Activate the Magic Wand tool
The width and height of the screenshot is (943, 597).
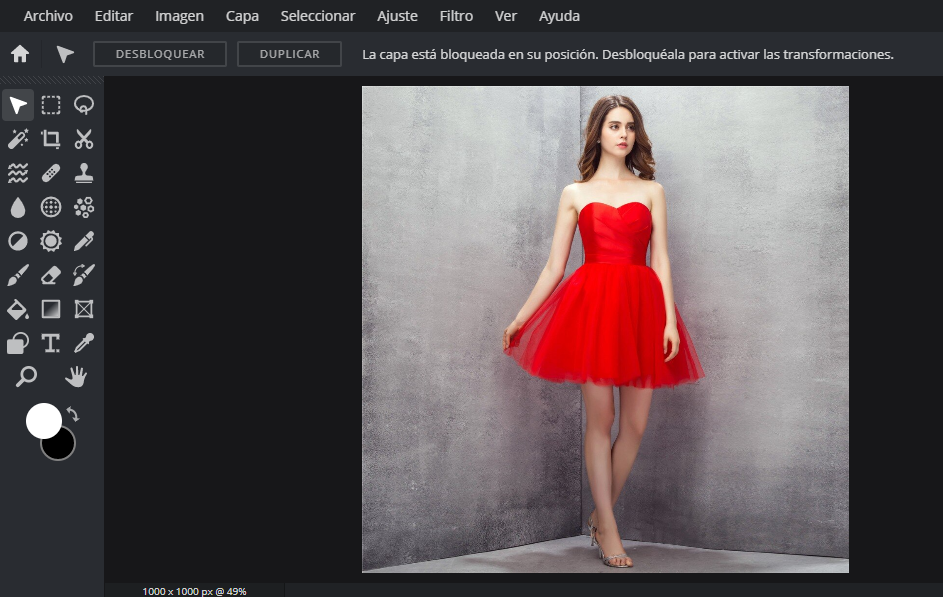tap(18, 139)
